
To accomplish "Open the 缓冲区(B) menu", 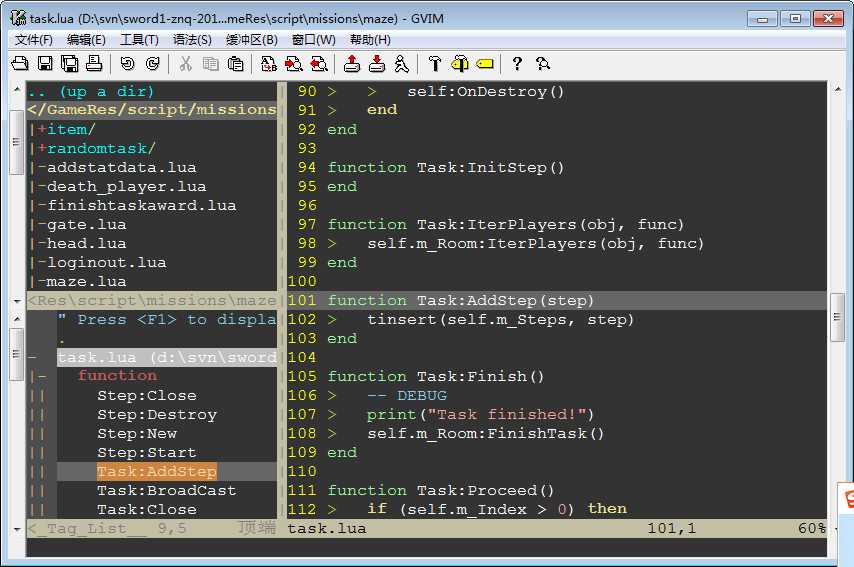I will [252, 40].
